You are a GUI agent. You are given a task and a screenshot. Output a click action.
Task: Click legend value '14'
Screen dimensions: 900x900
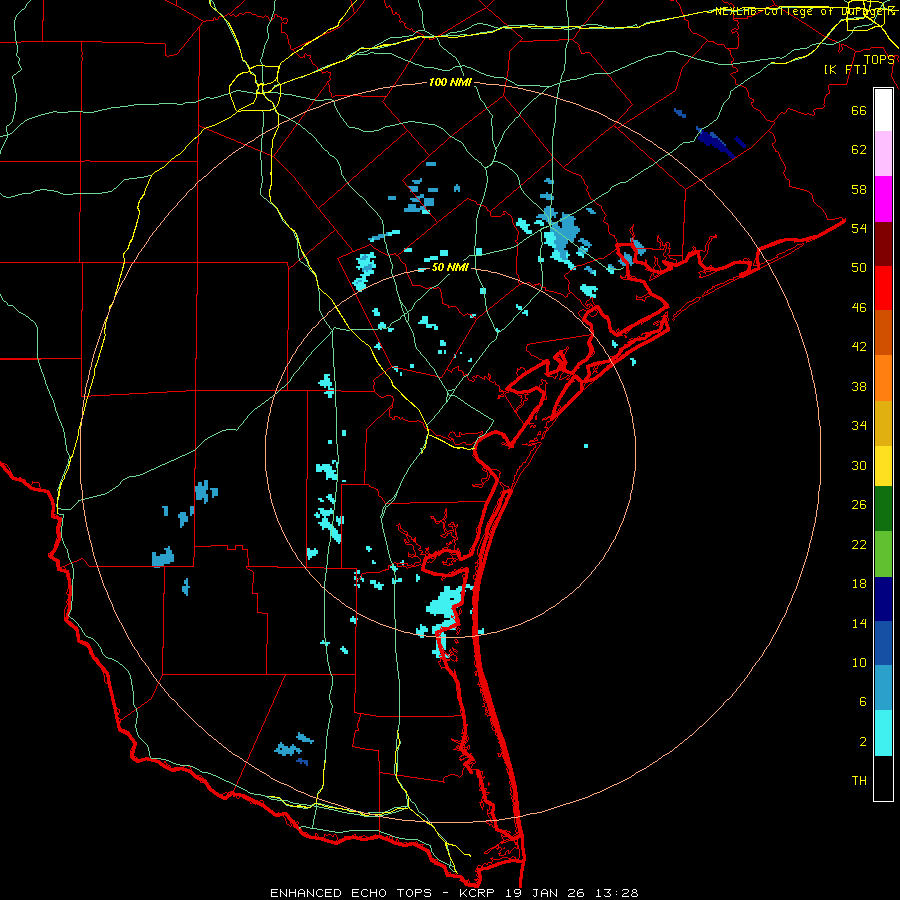tap(859, 623)
